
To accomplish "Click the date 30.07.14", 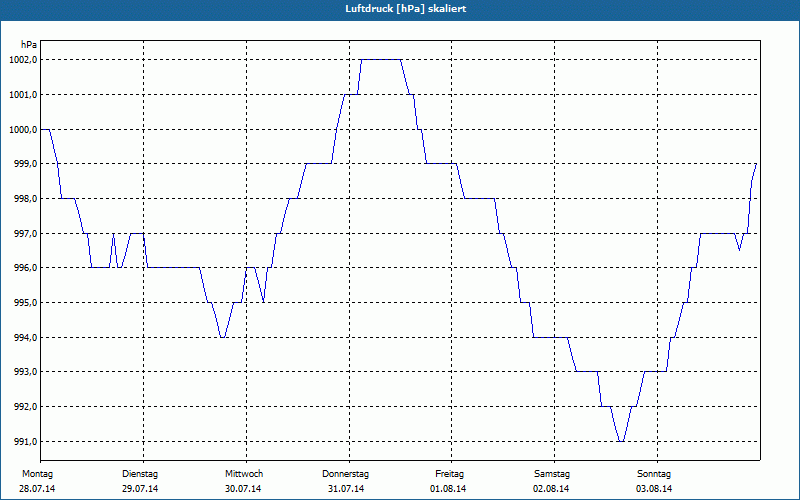I will [243, 489].
